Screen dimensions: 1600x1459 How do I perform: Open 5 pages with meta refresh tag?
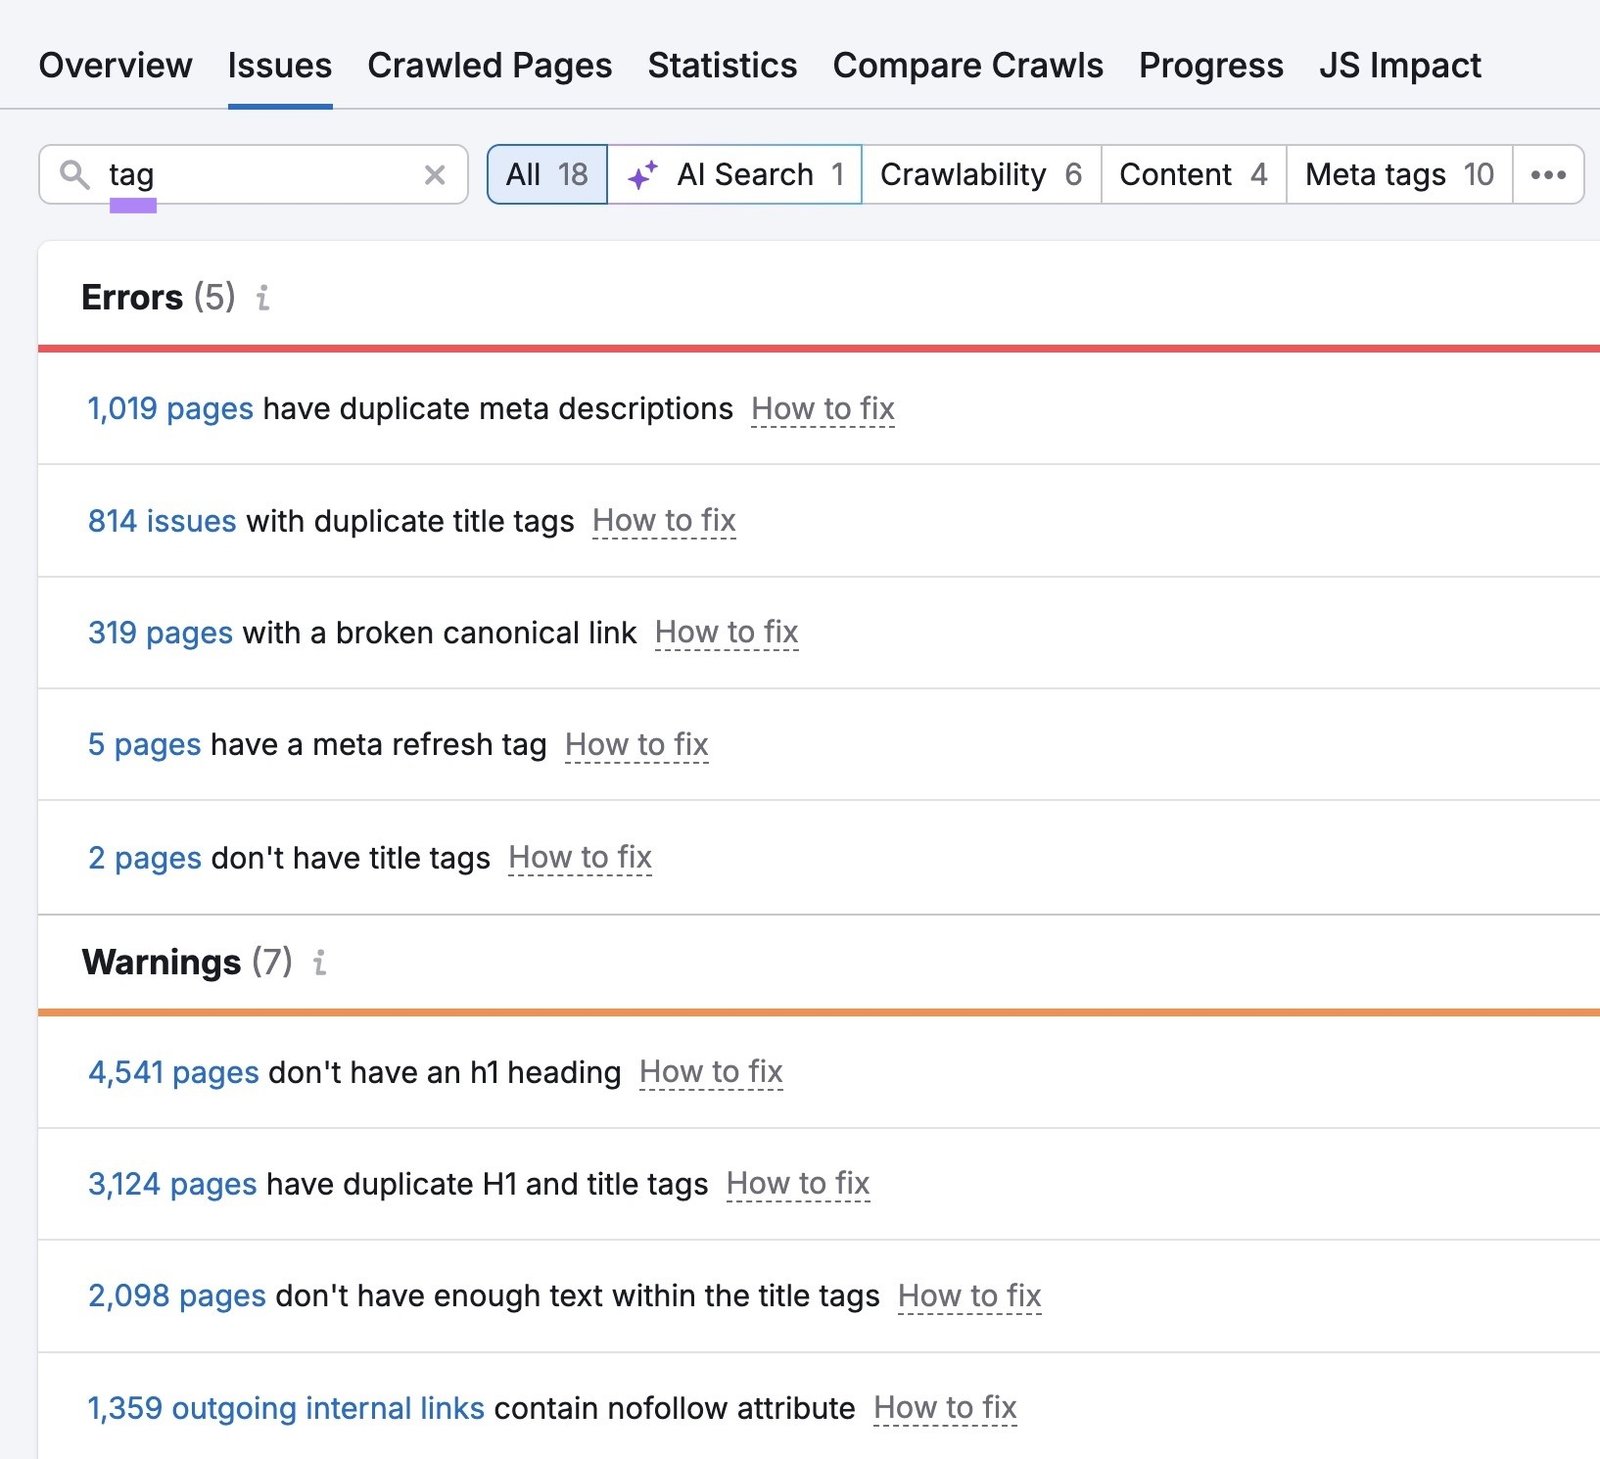point(145,745)
